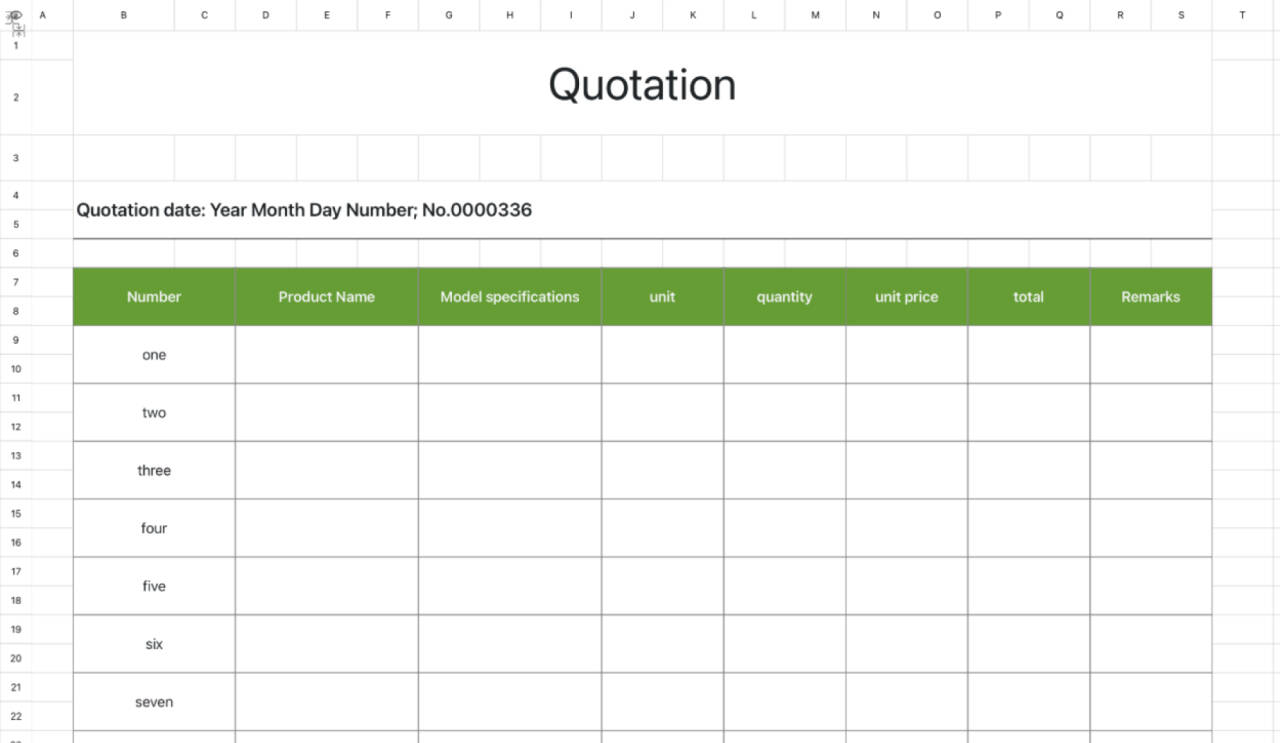Viewport: 1280px width, 743px height.
Task: Click Remarks cell in row "seven"
Action: (x=1150, y=703)
